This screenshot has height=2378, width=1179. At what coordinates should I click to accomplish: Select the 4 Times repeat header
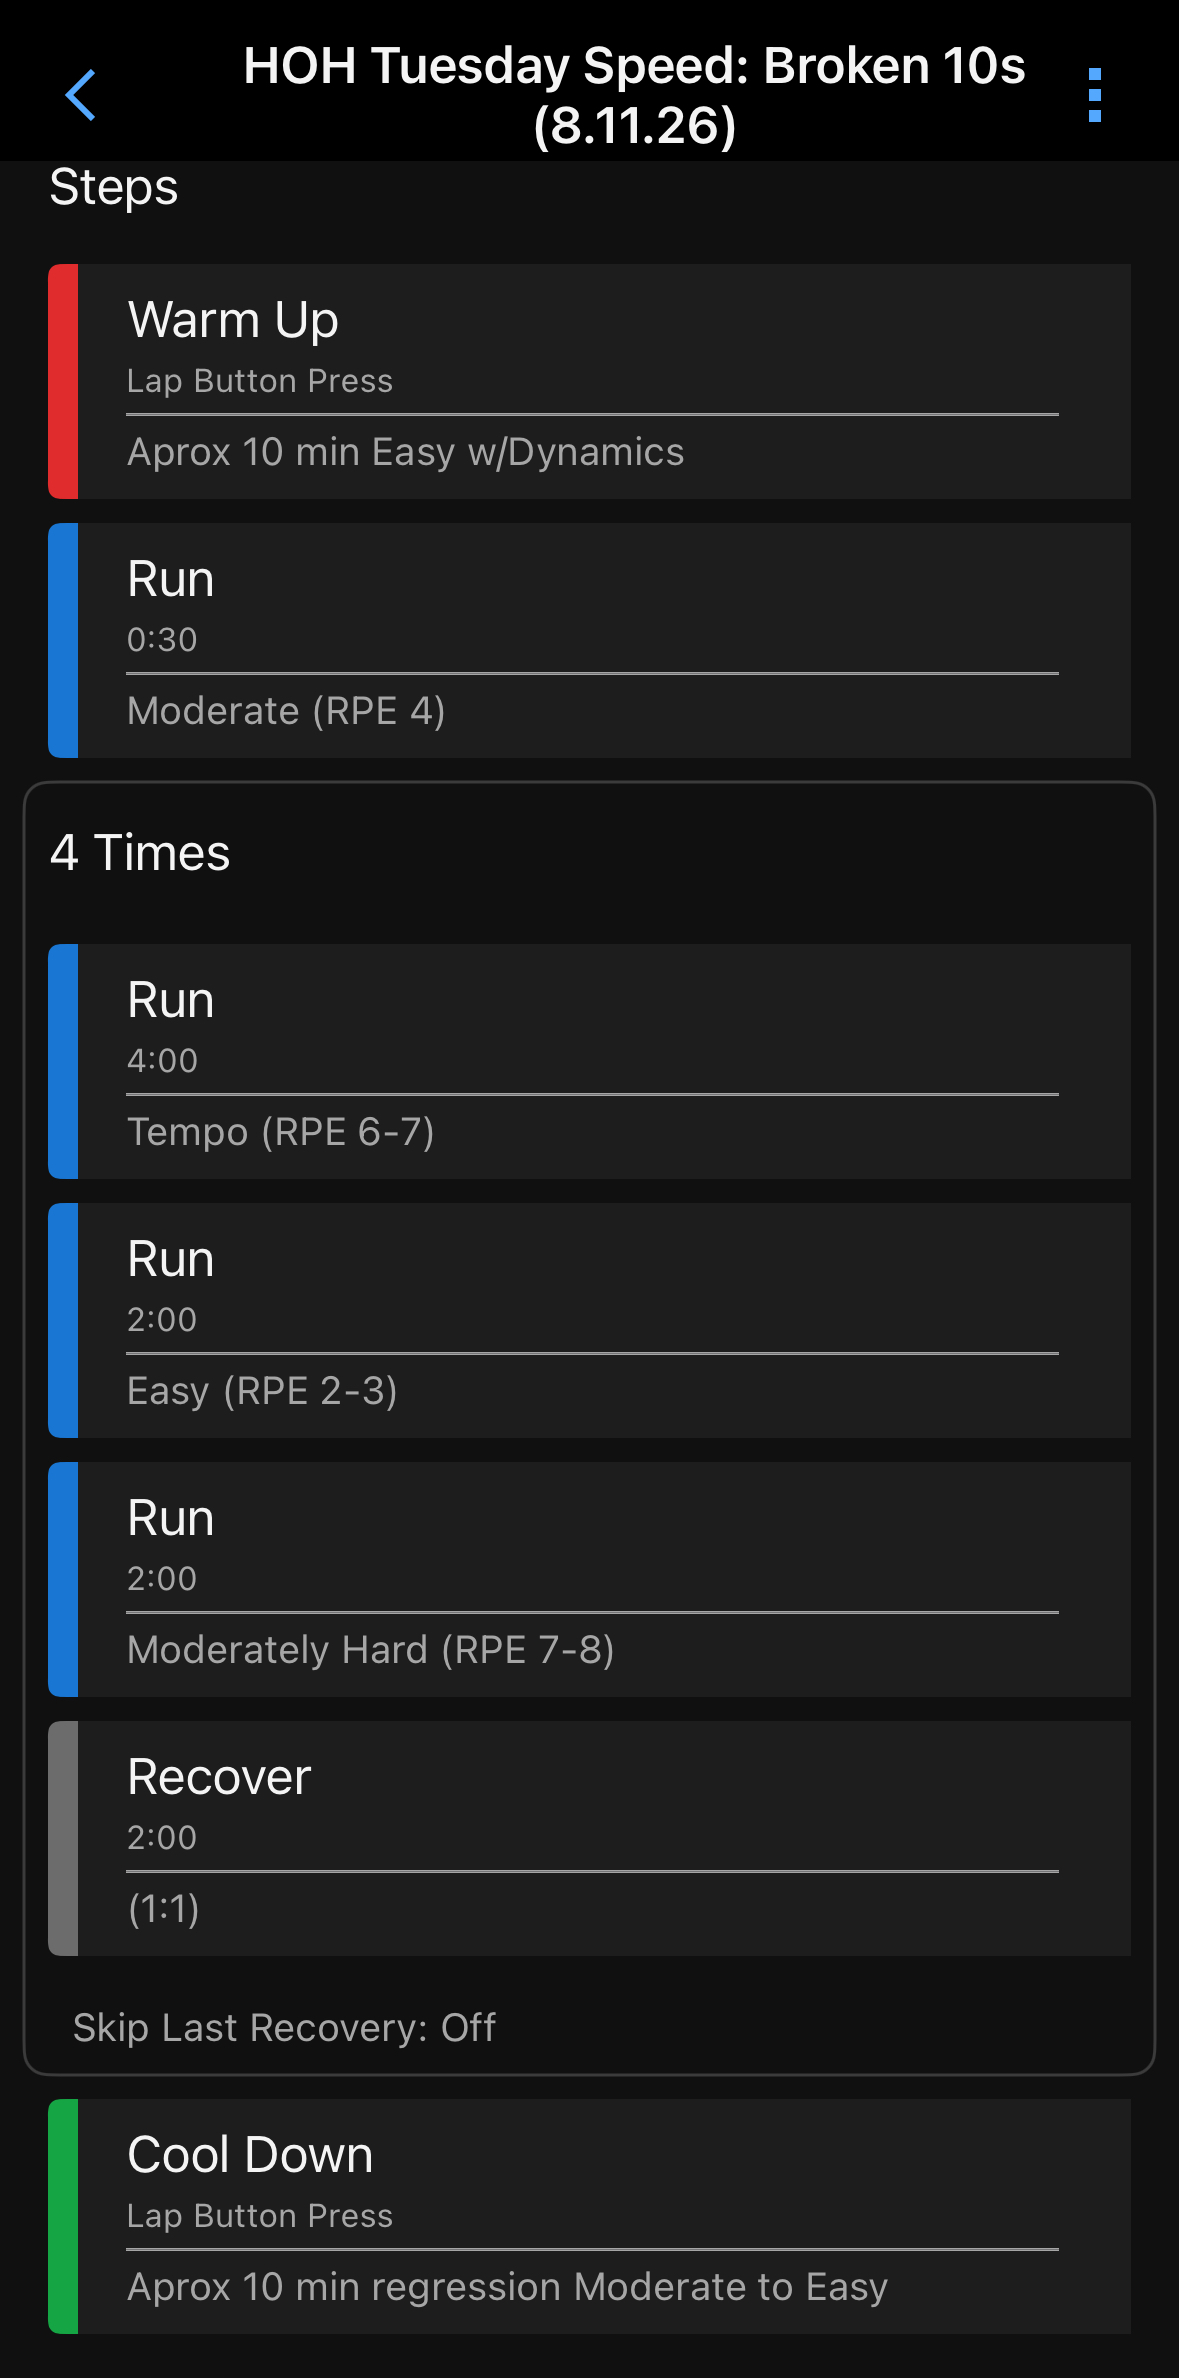140,853
